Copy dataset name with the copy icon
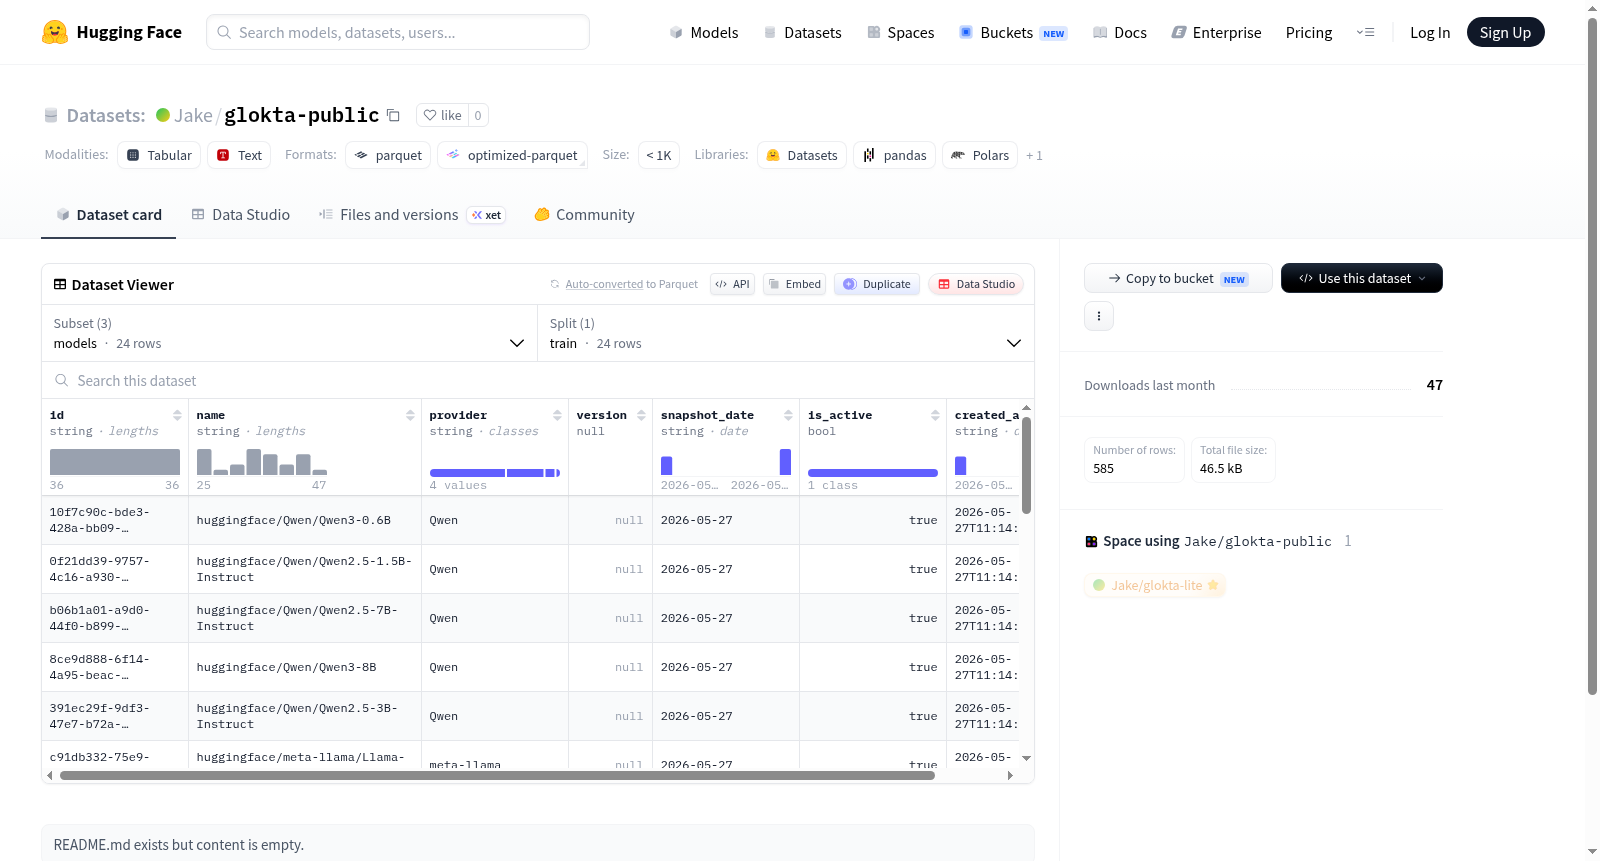The width and height of the screenshot is (1600, 861). tap(394, 115)
